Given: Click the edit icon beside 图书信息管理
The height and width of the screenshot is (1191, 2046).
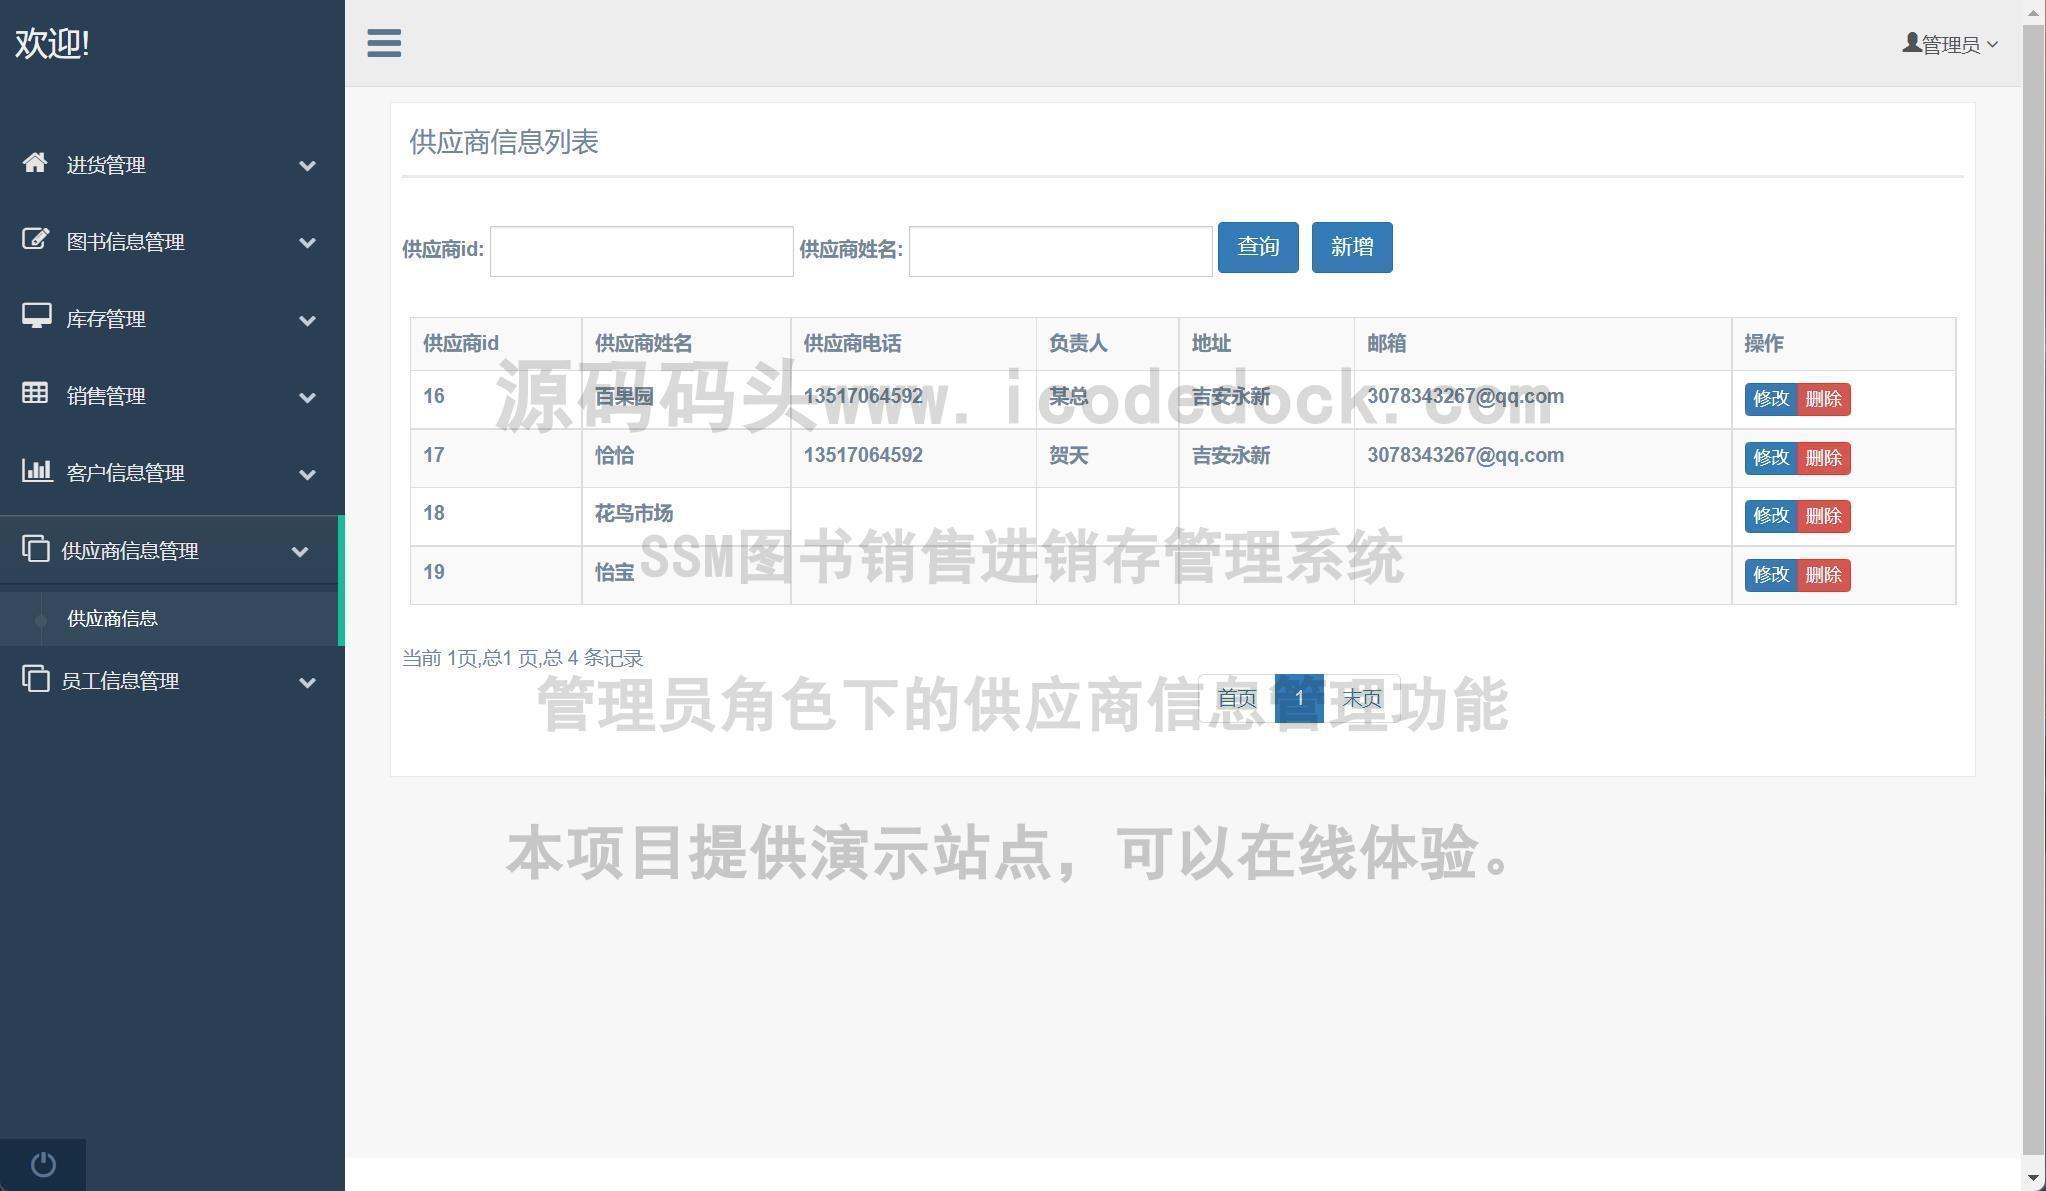Looking at the screenshot, I should point(35,240).
